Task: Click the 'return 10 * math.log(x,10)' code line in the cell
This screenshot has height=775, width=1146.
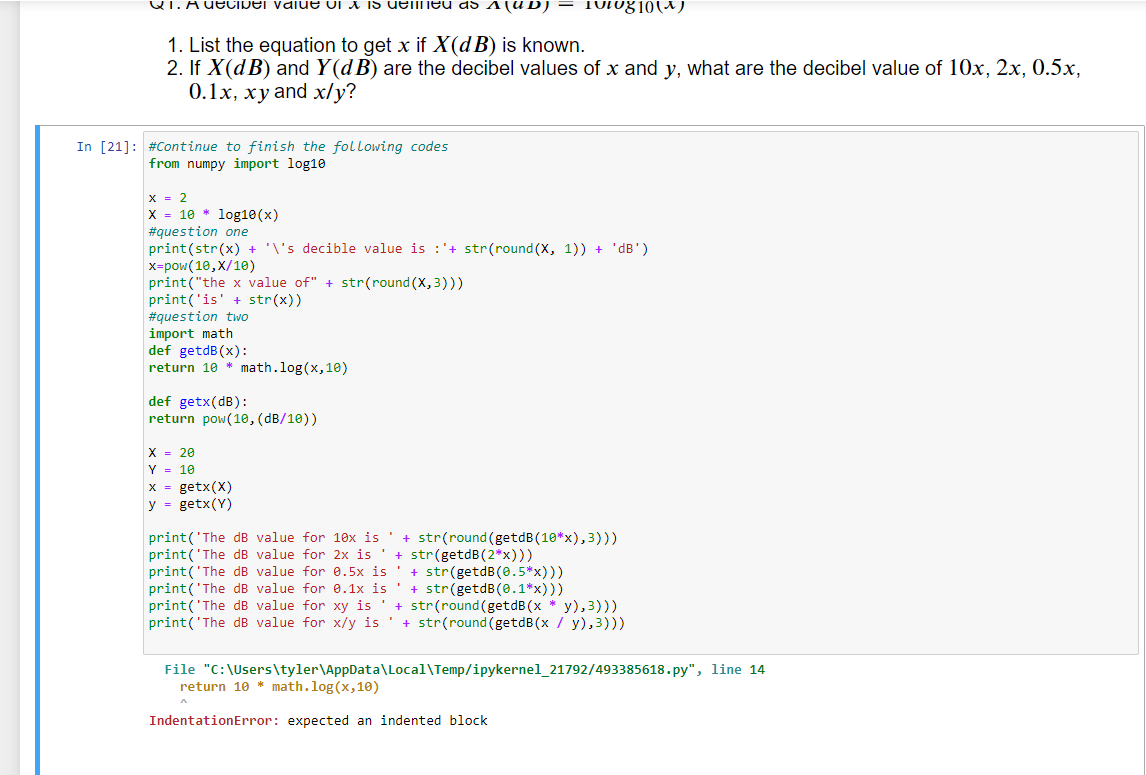Action: pos(248,368)
